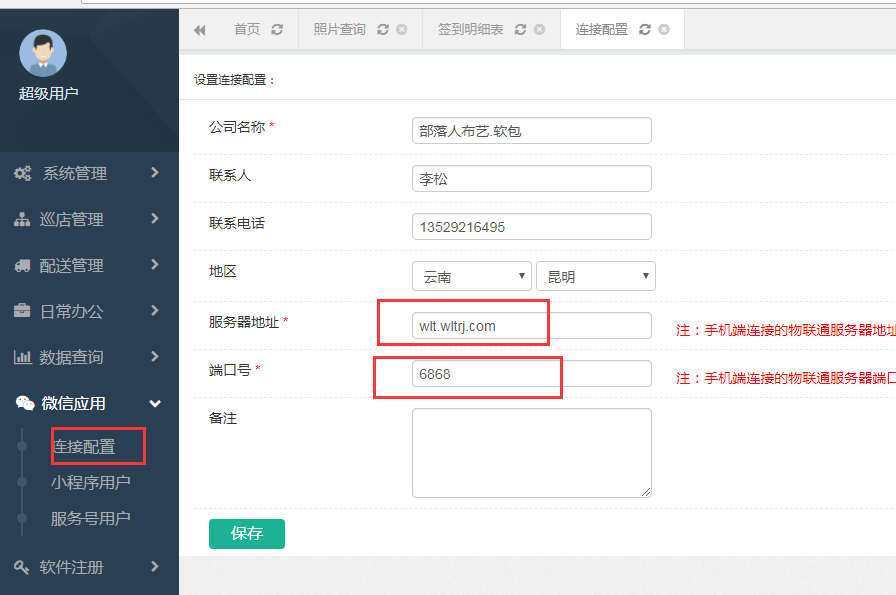Viewport: 896px width, 595px height.
Task: Refresh the 连接配置 tab
Action: tap(647, 29)
